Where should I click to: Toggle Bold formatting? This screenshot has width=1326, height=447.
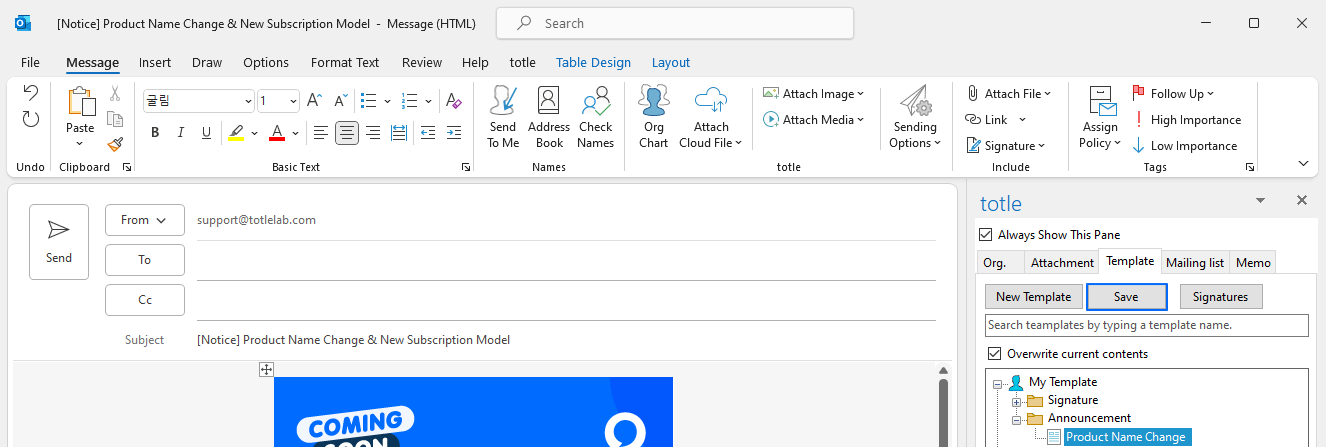click(x=155, y=132)
